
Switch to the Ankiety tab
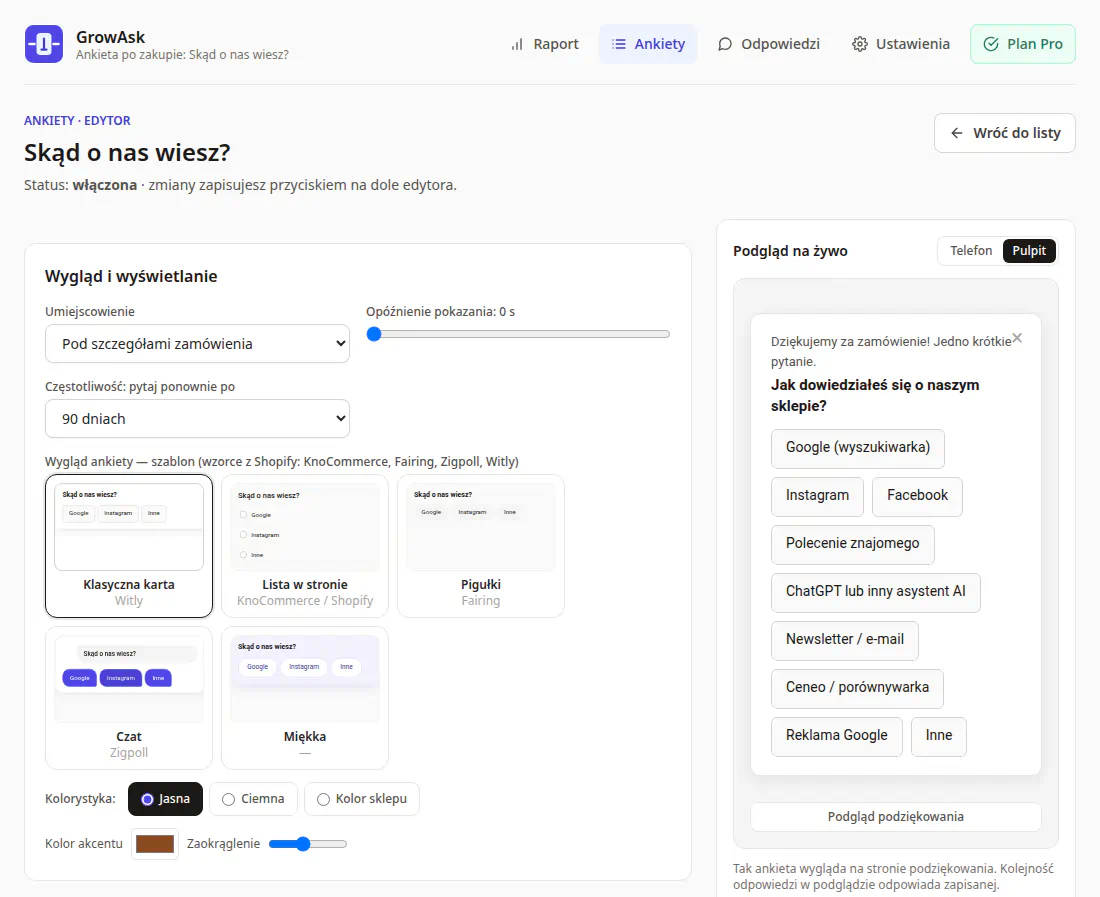[x=648, y=44]
